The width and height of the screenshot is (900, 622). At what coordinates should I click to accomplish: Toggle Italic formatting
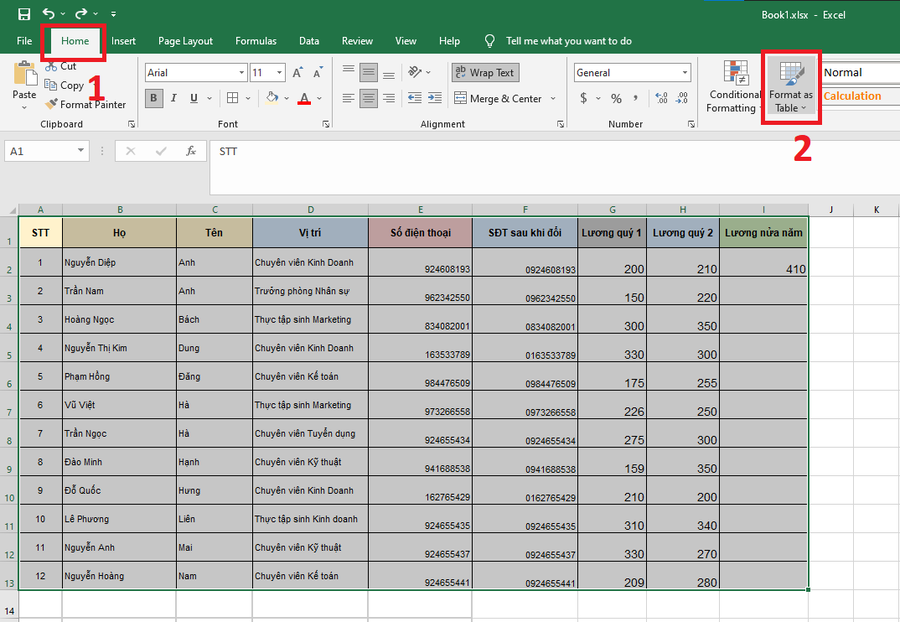[x=173, y=98]
